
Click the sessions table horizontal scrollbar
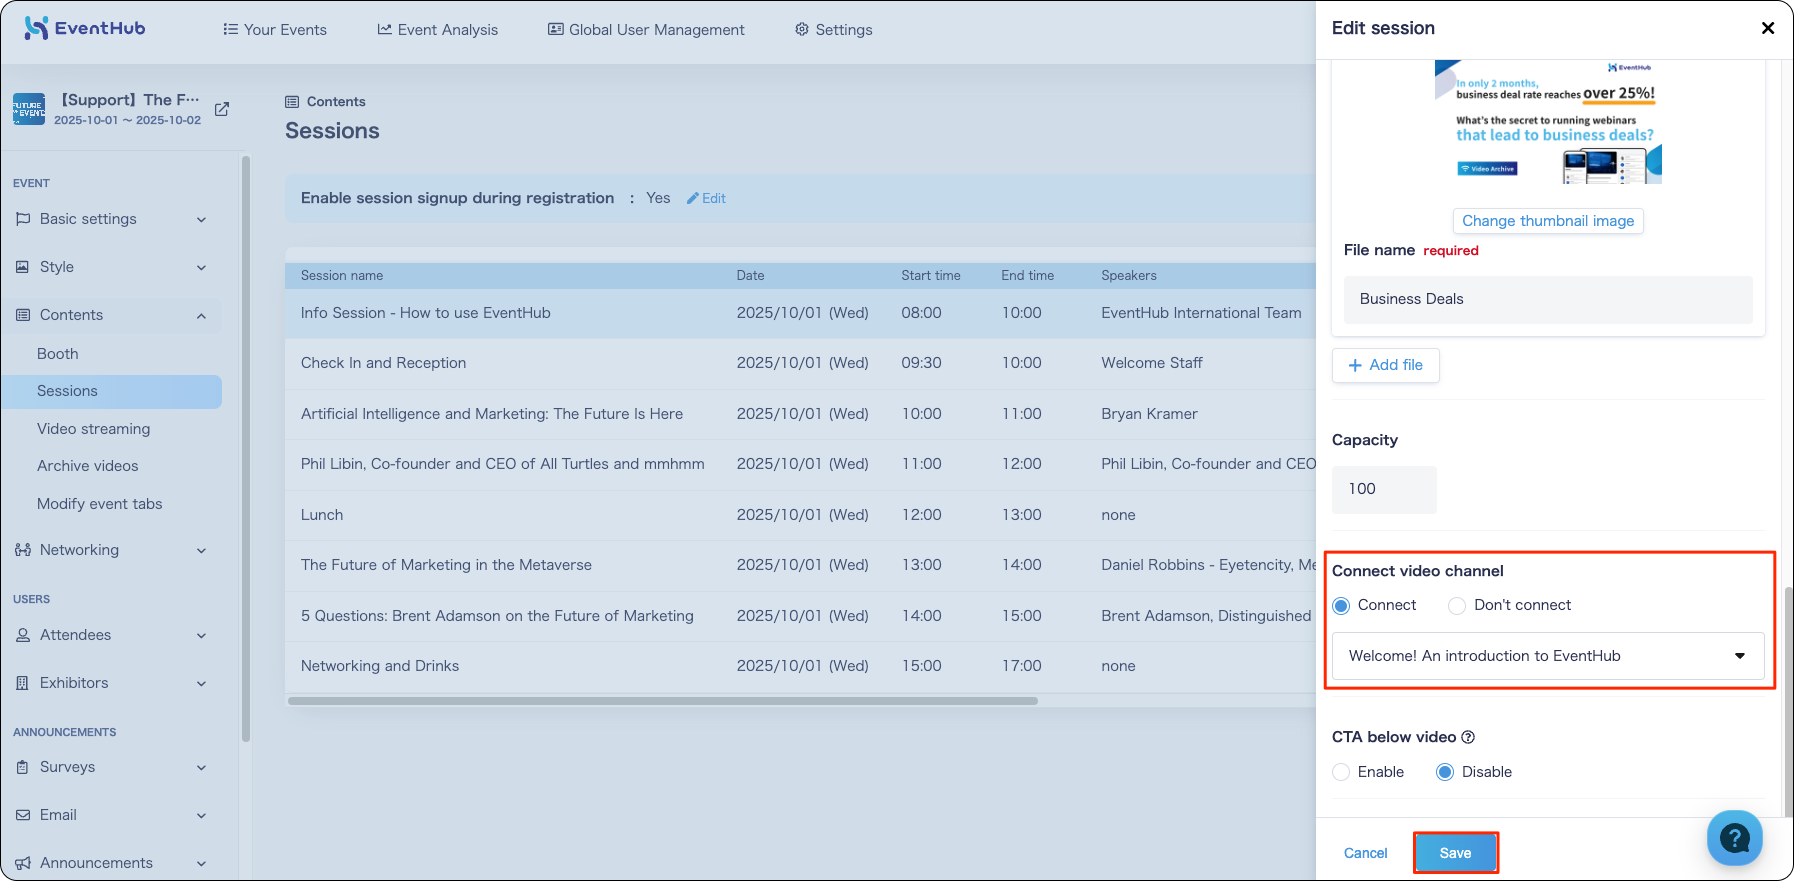pos(663,701)
